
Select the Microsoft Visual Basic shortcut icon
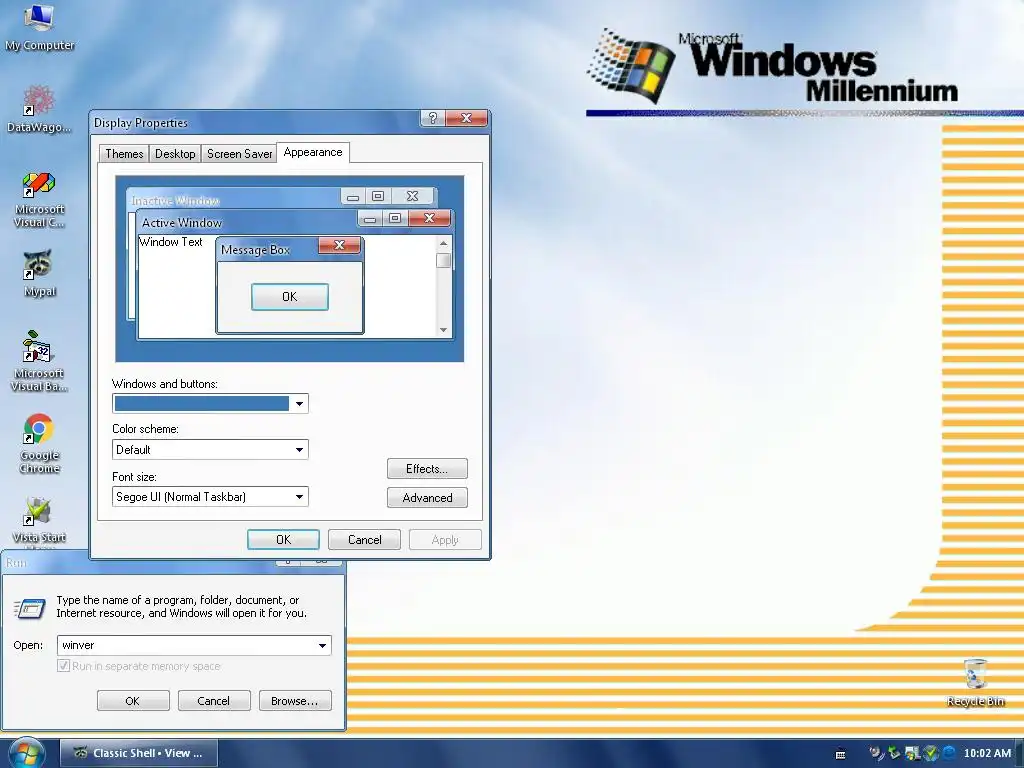point(39,361)
